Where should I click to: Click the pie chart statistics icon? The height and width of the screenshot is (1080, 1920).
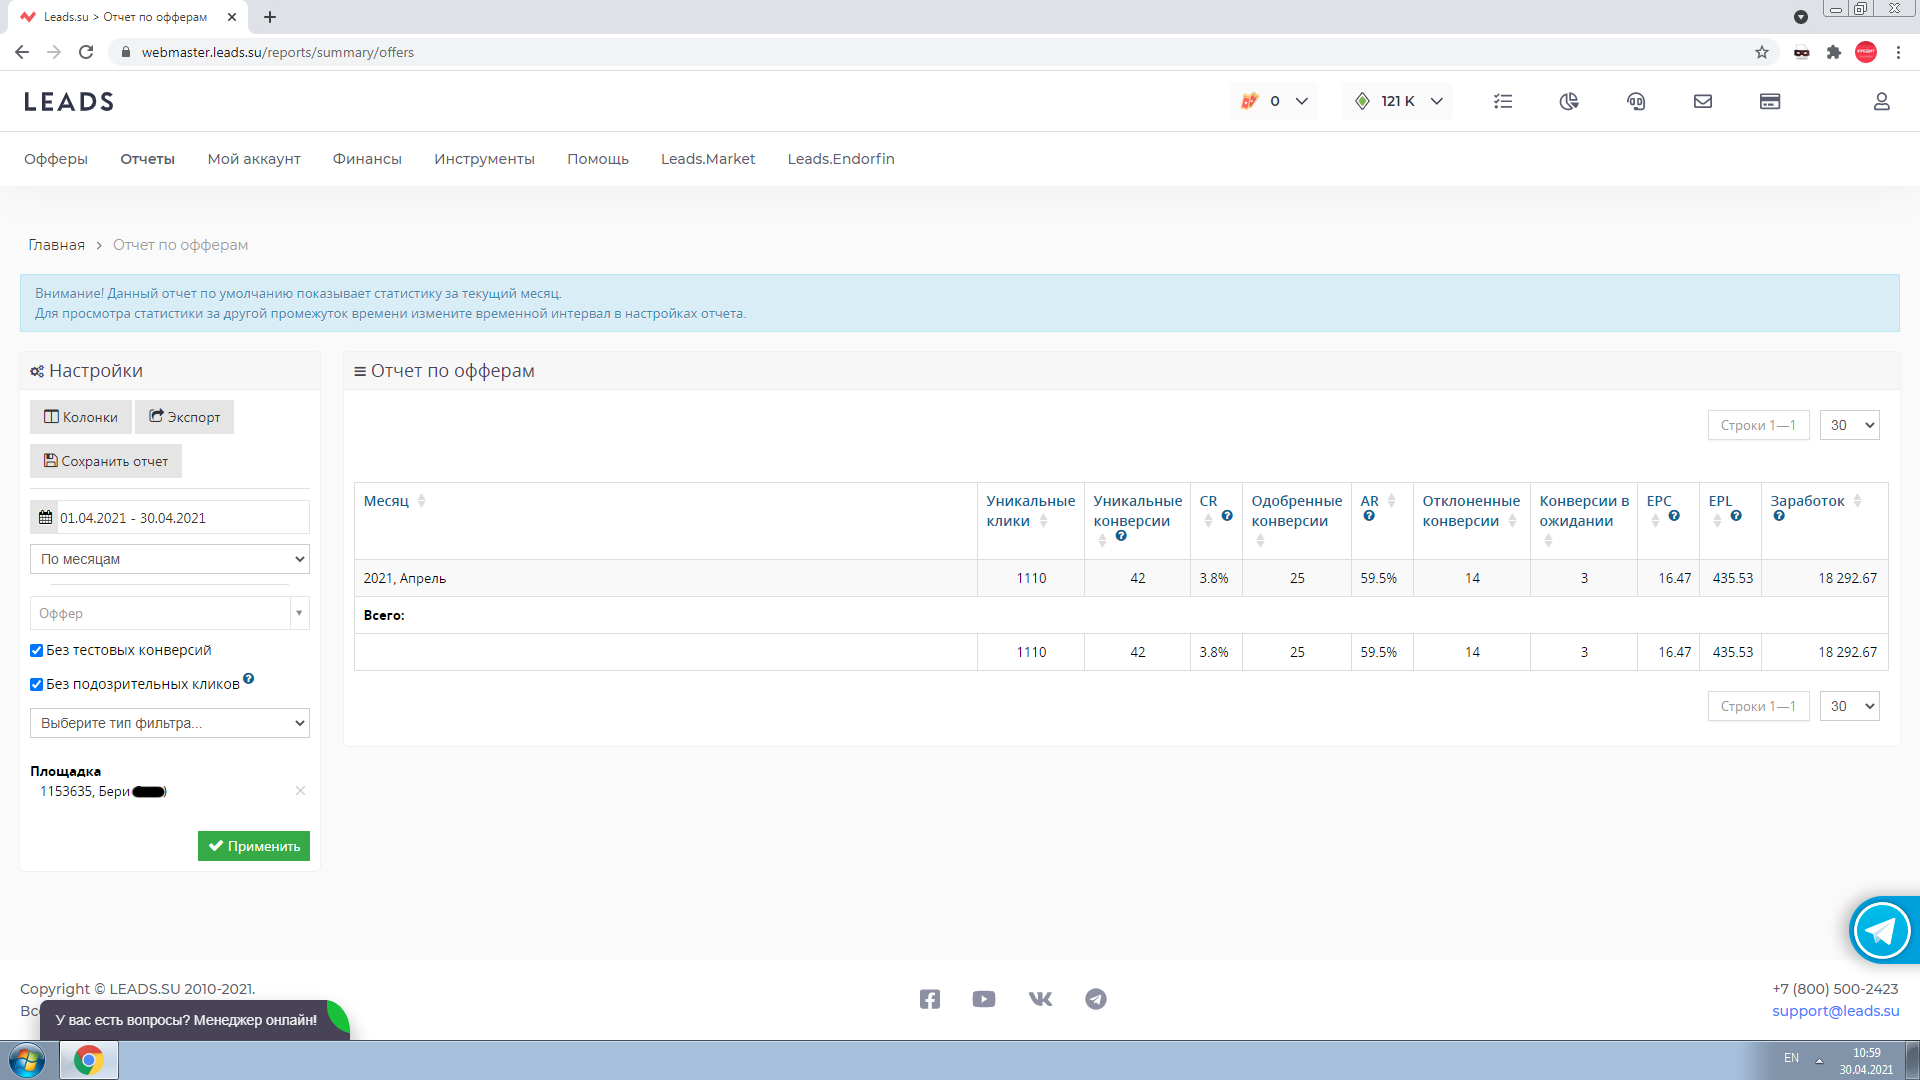point(1569,101)
